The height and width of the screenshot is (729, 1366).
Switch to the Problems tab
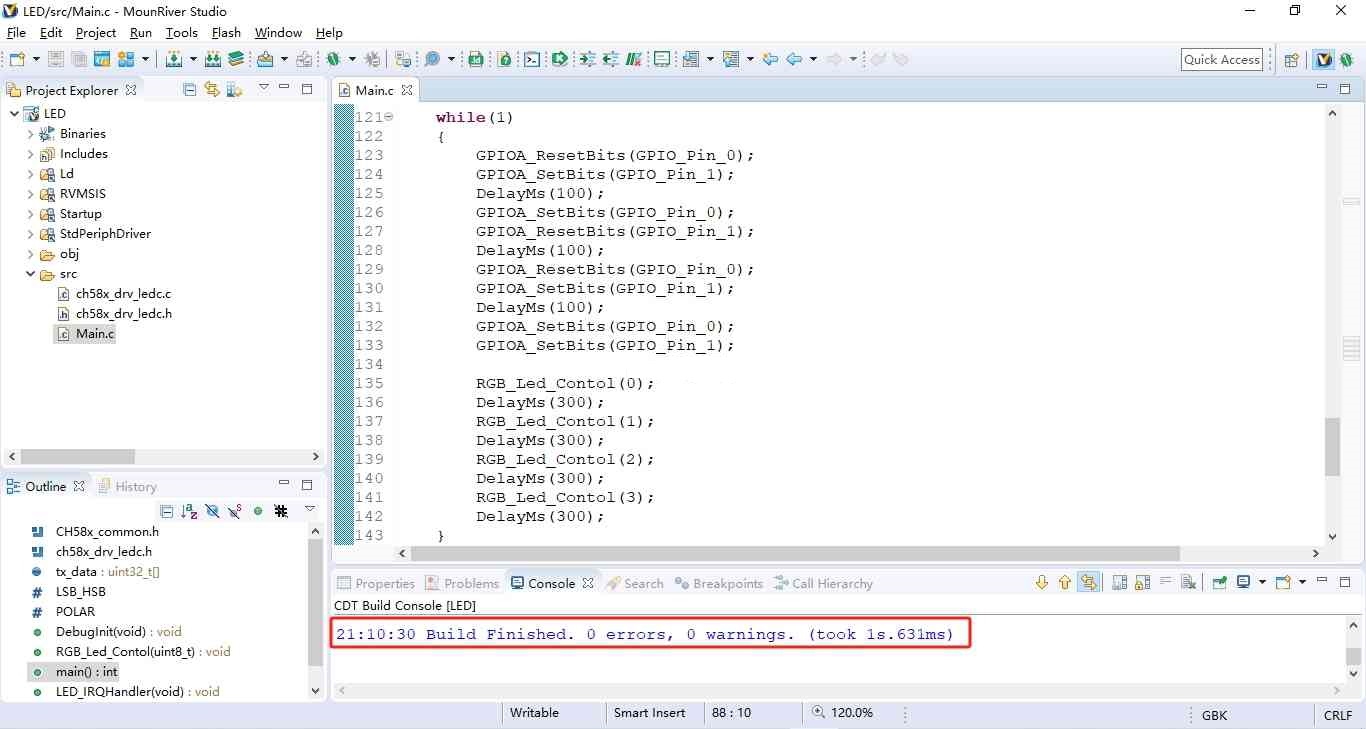click(x=462, y=583)
